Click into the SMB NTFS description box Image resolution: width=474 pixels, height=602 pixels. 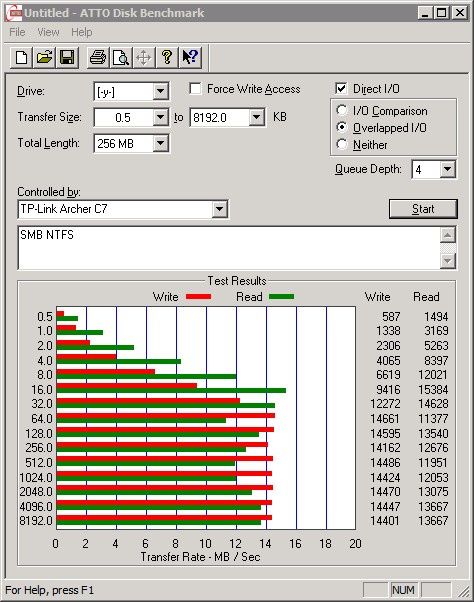229,248
